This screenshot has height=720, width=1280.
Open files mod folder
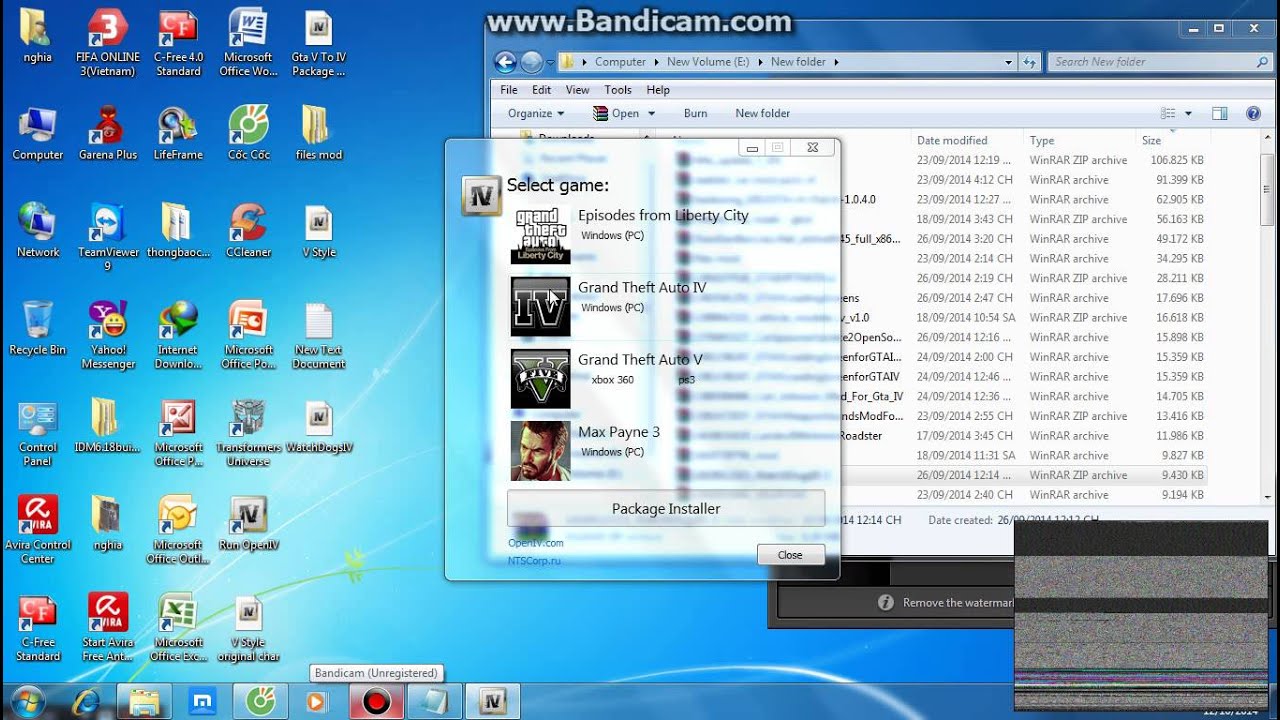pyautogui.click(x=318, y=133)
